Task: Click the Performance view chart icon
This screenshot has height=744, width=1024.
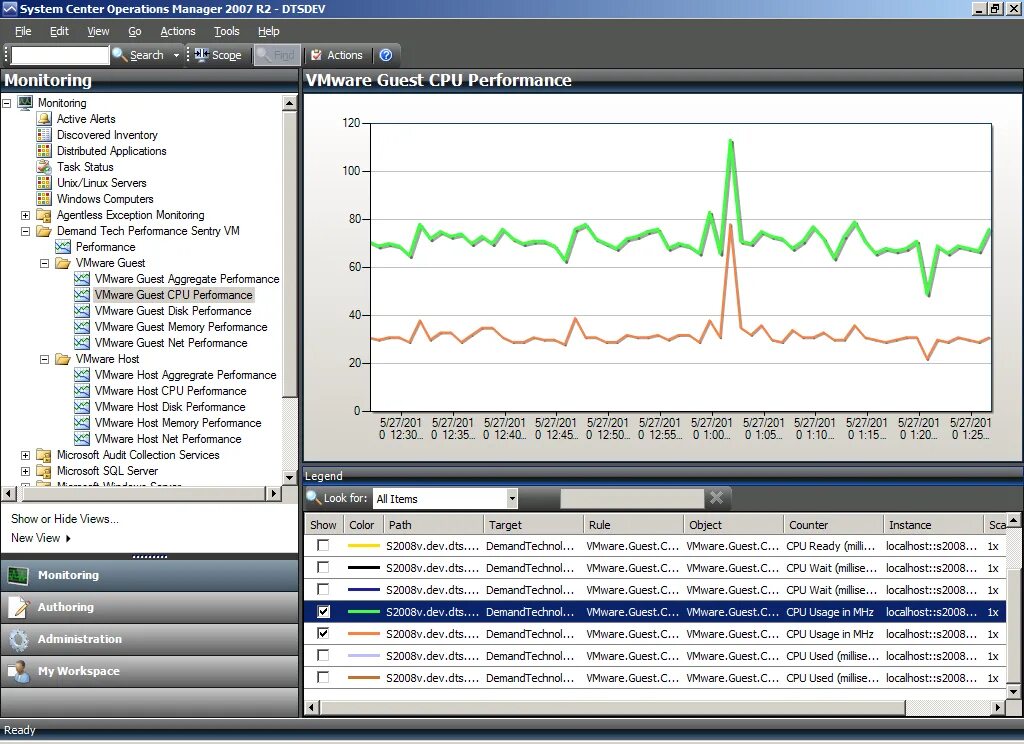Action: (x=63, y=247)
